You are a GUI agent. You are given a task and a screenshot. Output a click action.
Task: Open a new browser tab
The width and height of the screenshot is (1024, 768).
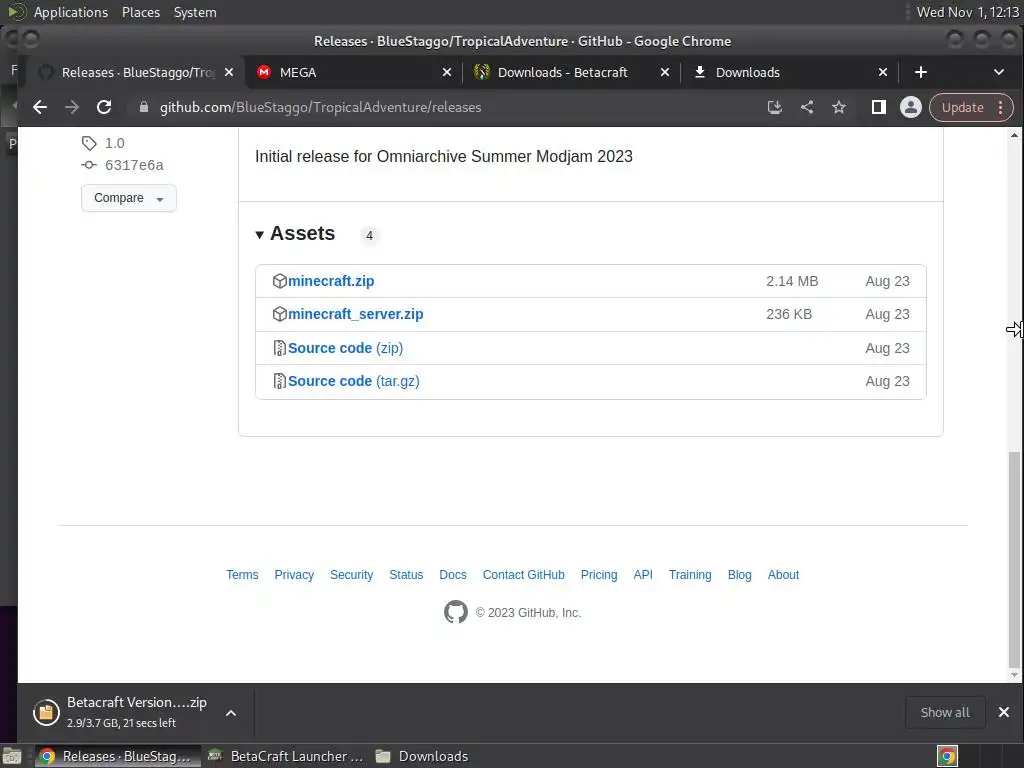(921, 72)
